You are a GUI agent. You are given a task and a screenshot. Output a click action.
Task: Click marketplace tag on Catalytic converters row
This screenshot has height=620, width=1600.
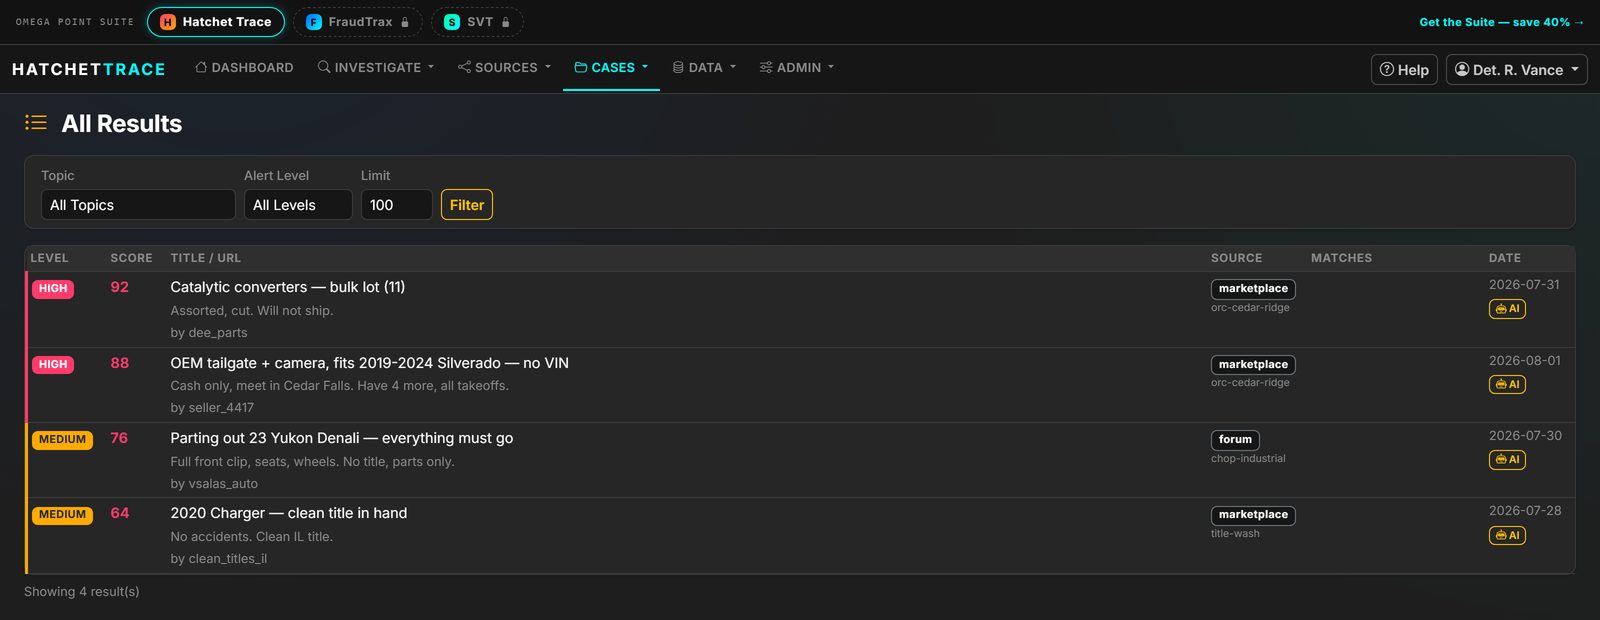(x=1253, y=289)
